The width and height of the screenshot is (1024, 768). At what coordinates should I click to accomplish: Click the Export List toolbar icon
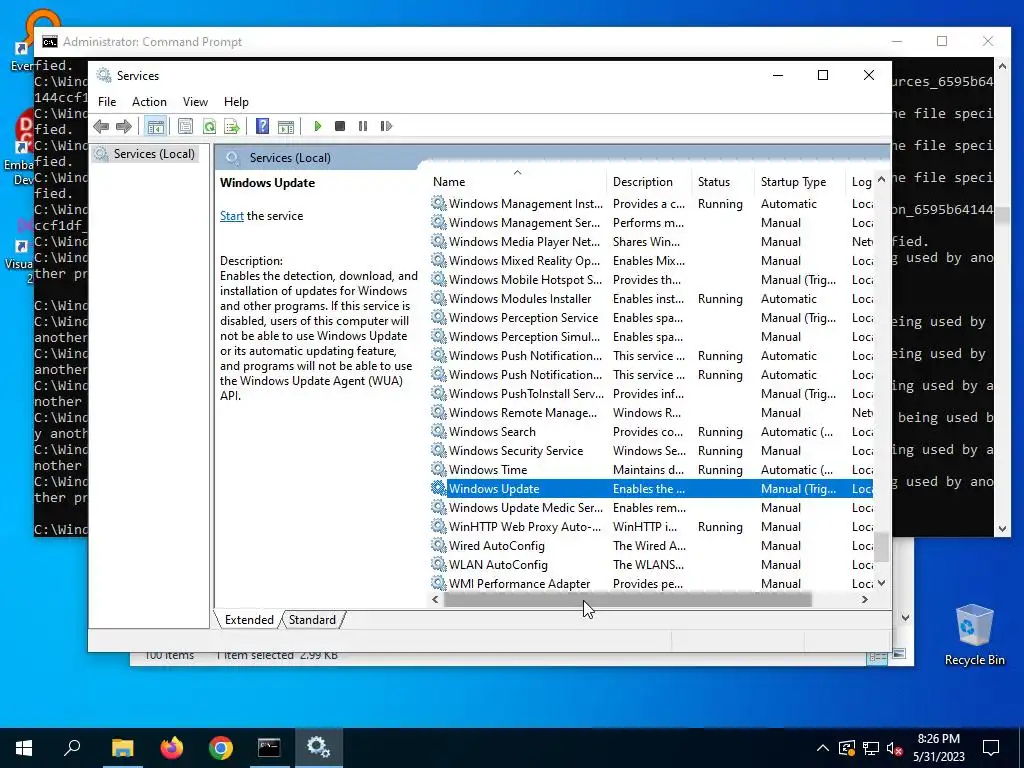tap(232, 126)
